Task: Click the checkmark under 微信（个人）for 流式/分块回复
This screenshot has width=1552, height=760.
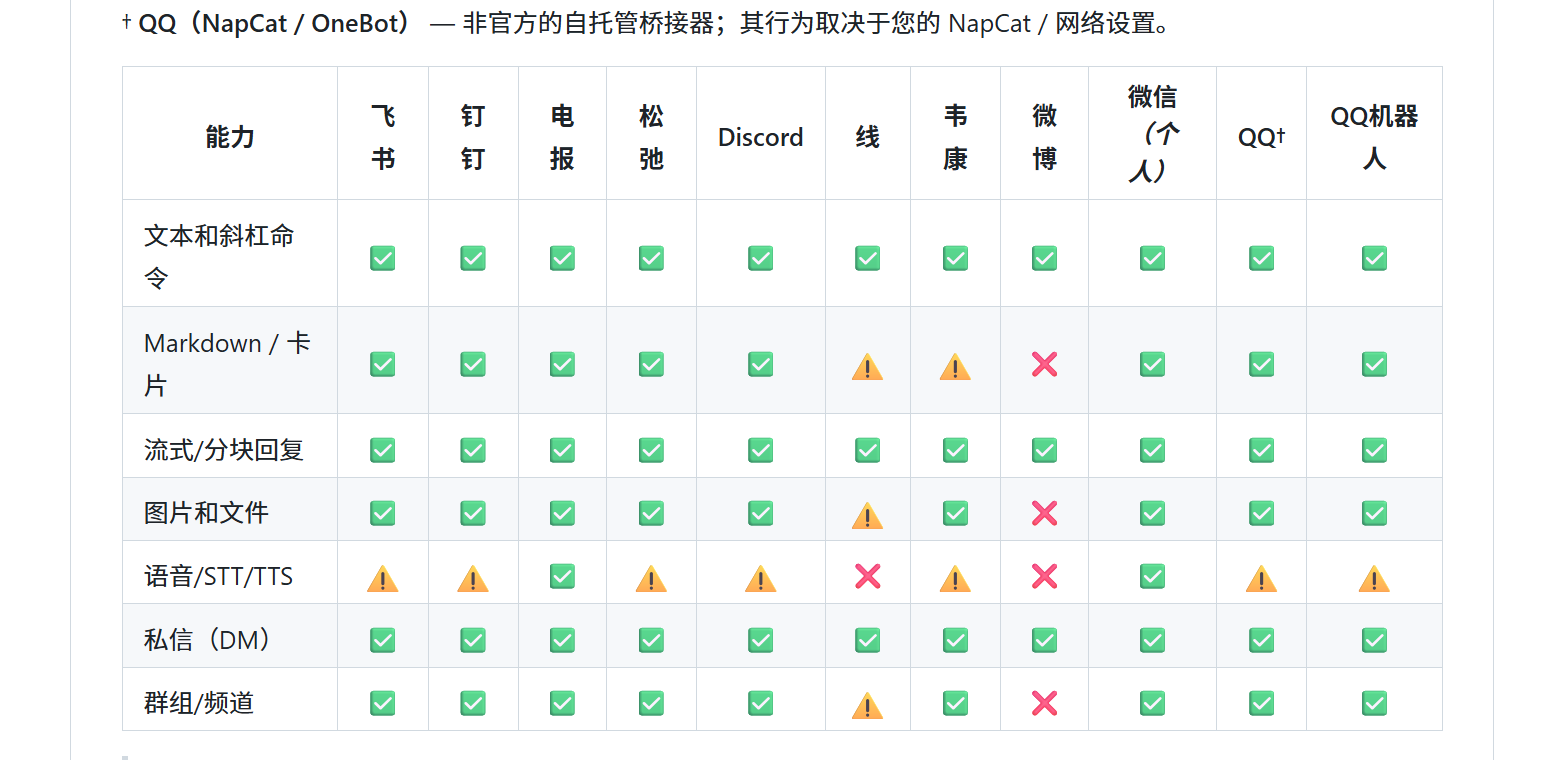Action: click(x=1151, y=449)
